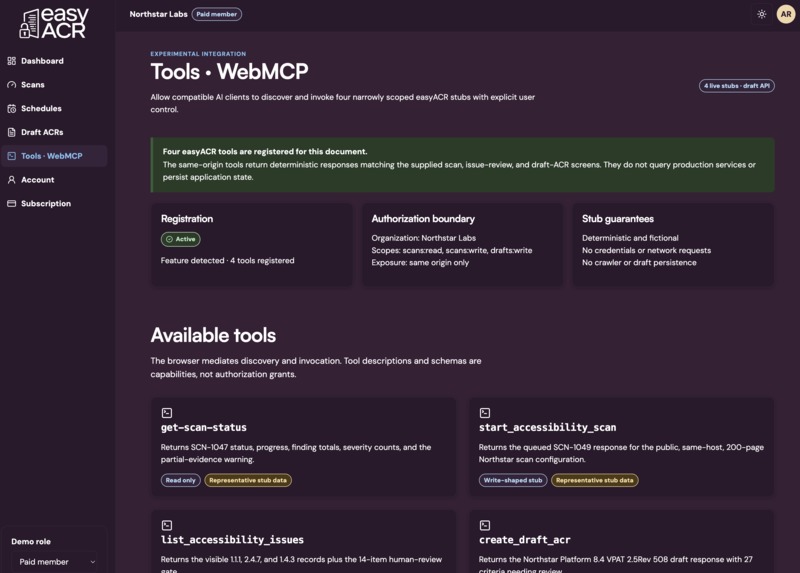Screen dimensions: 800x573
Task: Click the start_accessibility_scan terminal icon
Action: tap(485, 413)
